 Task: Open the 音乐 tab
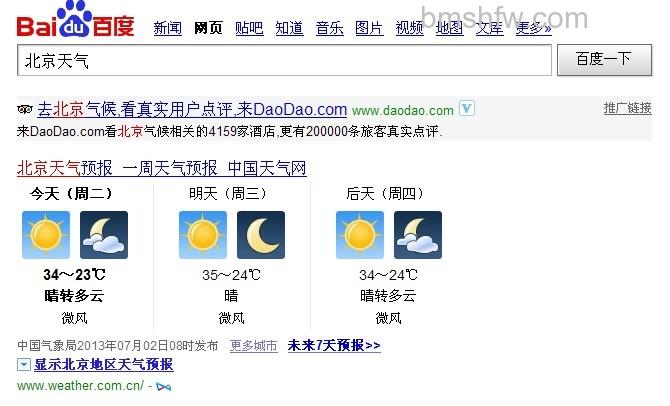(329, 28)
